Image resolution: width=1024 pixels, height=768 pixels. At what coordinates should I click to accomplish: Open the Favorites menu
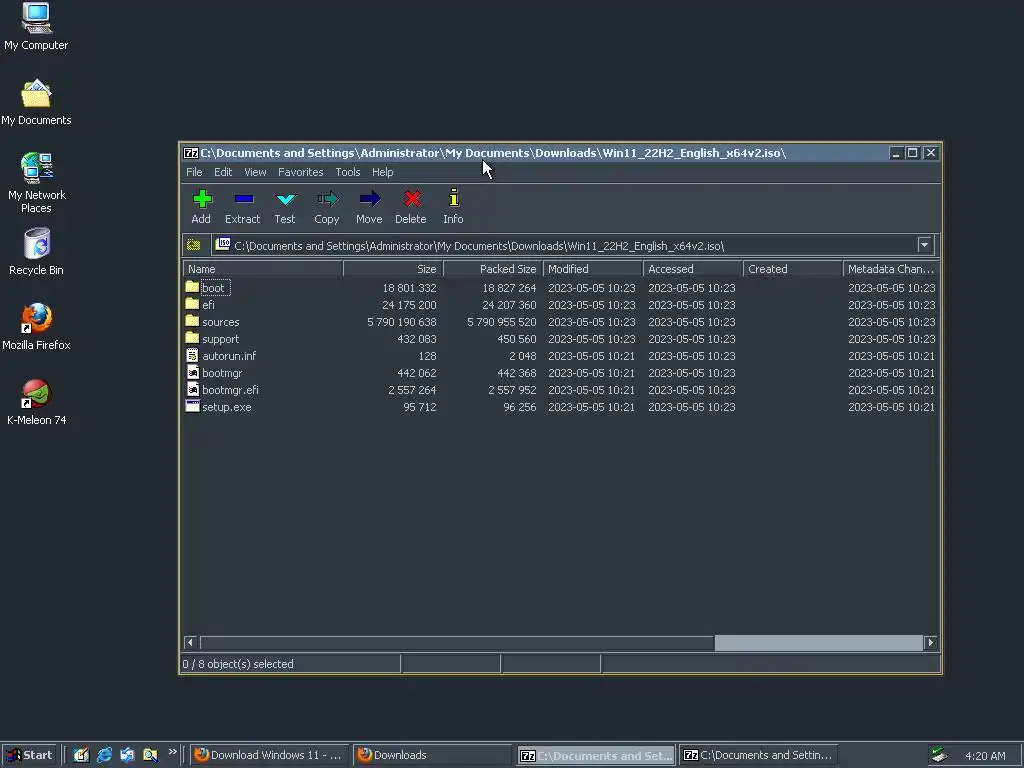tap(300, 172)
